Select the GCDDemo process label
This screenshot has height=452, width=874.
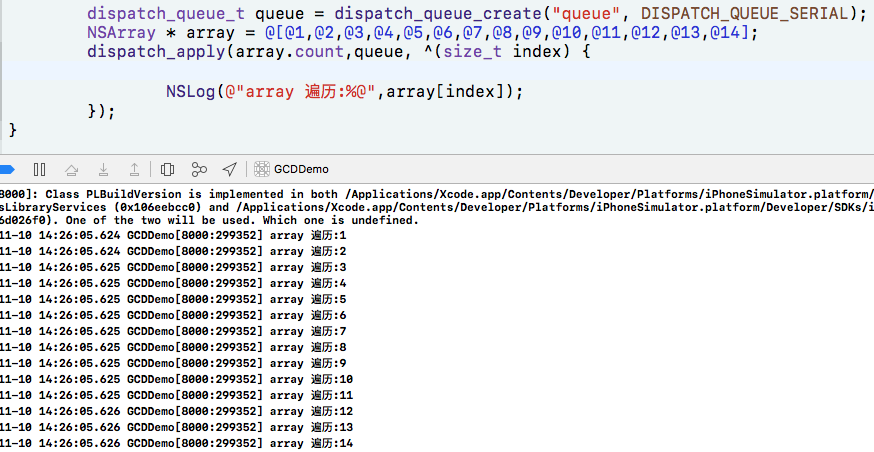[302, 169]
